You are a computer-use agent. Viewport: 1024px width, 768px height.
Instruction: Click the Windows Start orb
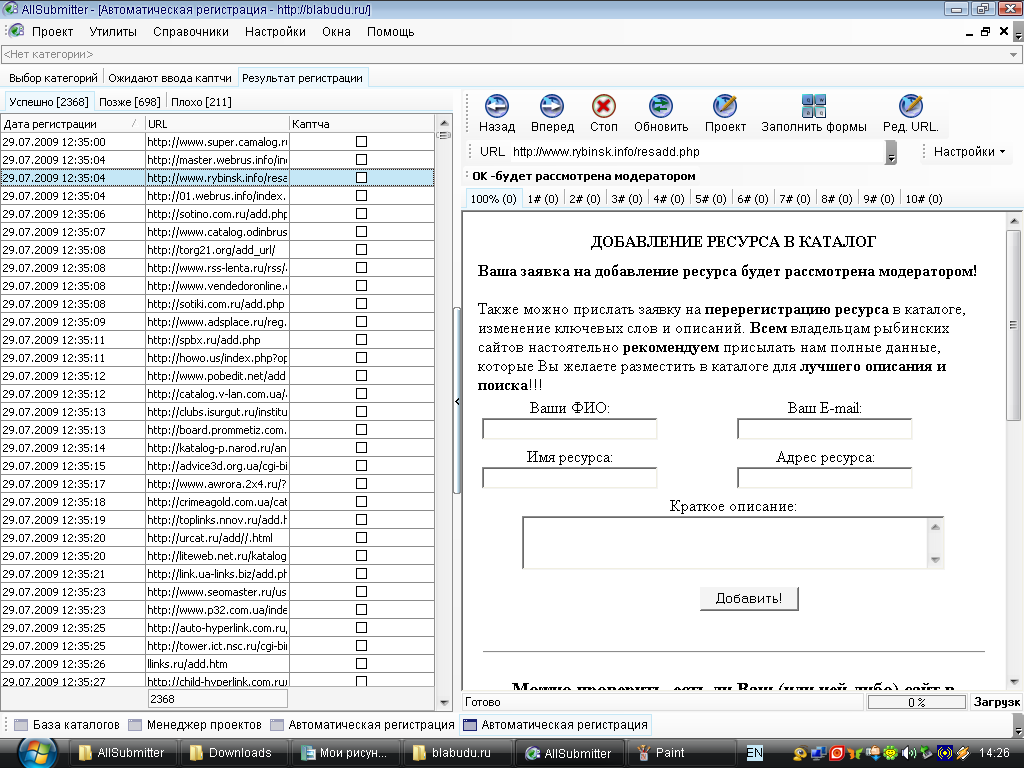pos(38,752)
